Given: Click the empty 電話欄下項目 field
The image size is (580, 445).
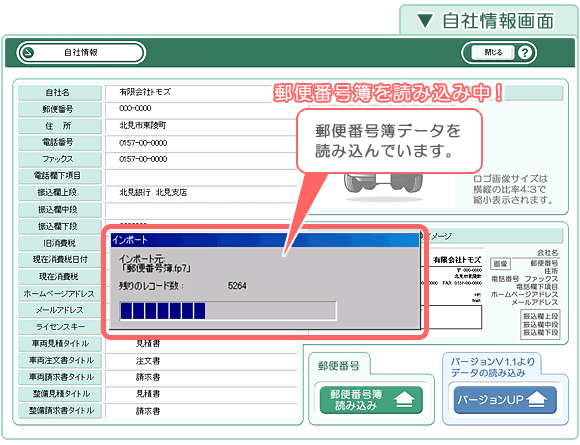Looking at the screenshot, I should pyautogui.click(x=202, y=176).
